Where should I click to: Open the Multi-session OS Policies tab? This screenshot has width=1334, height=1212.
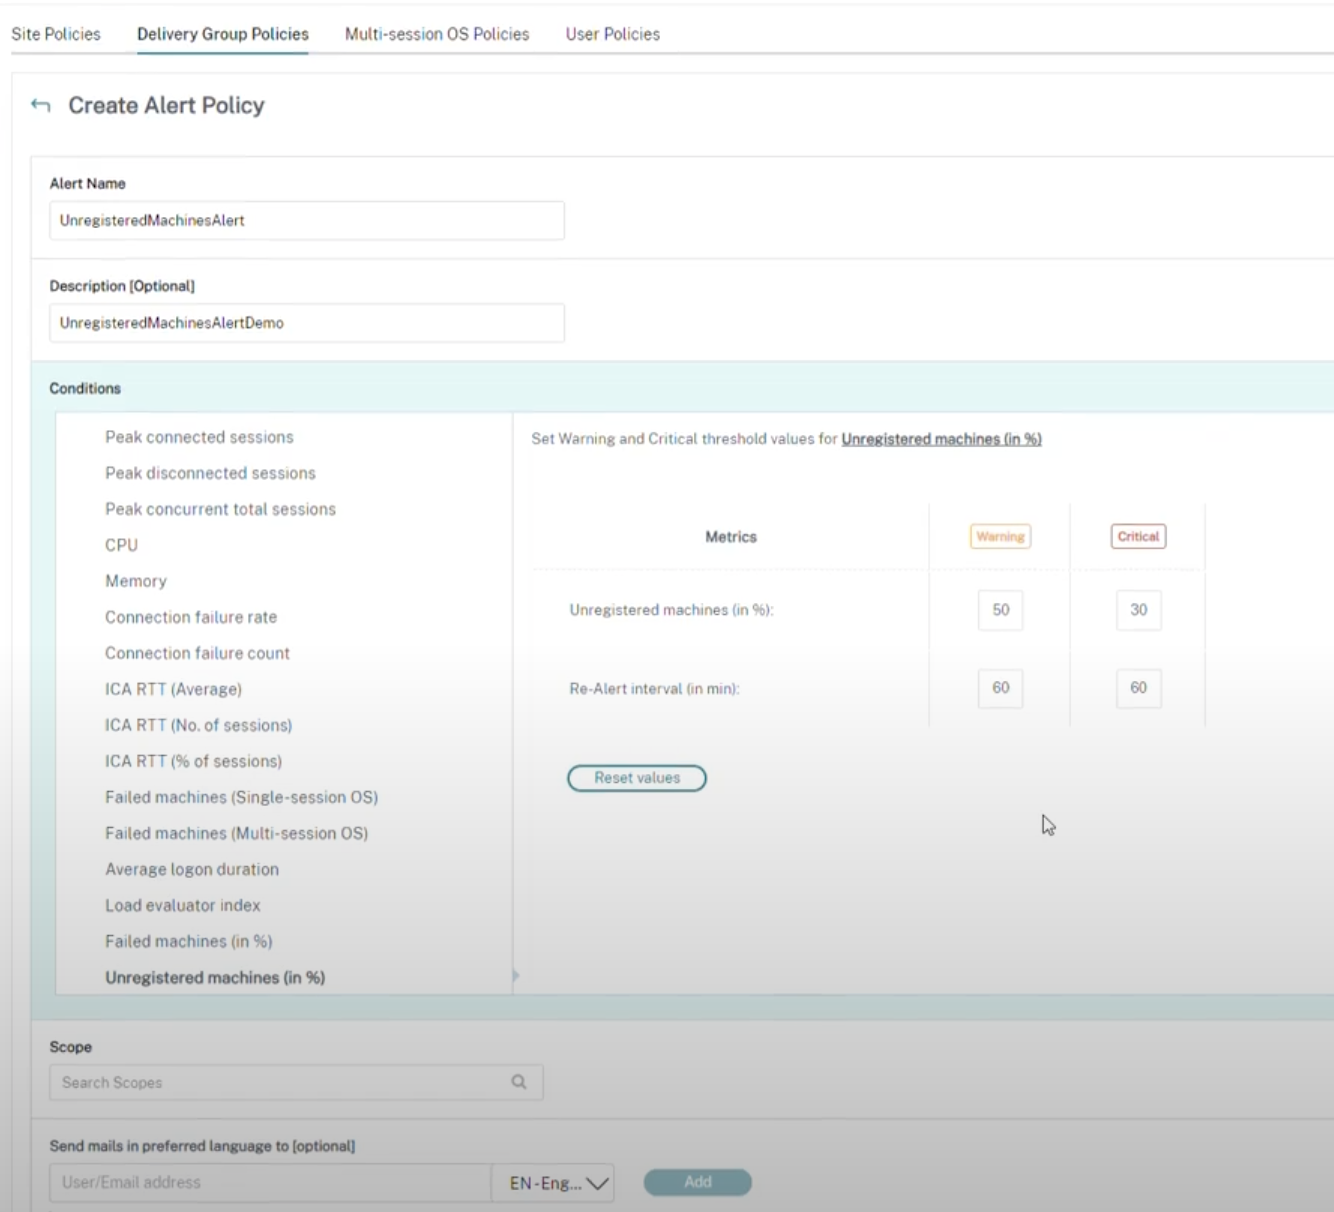[x=437, y=34]
